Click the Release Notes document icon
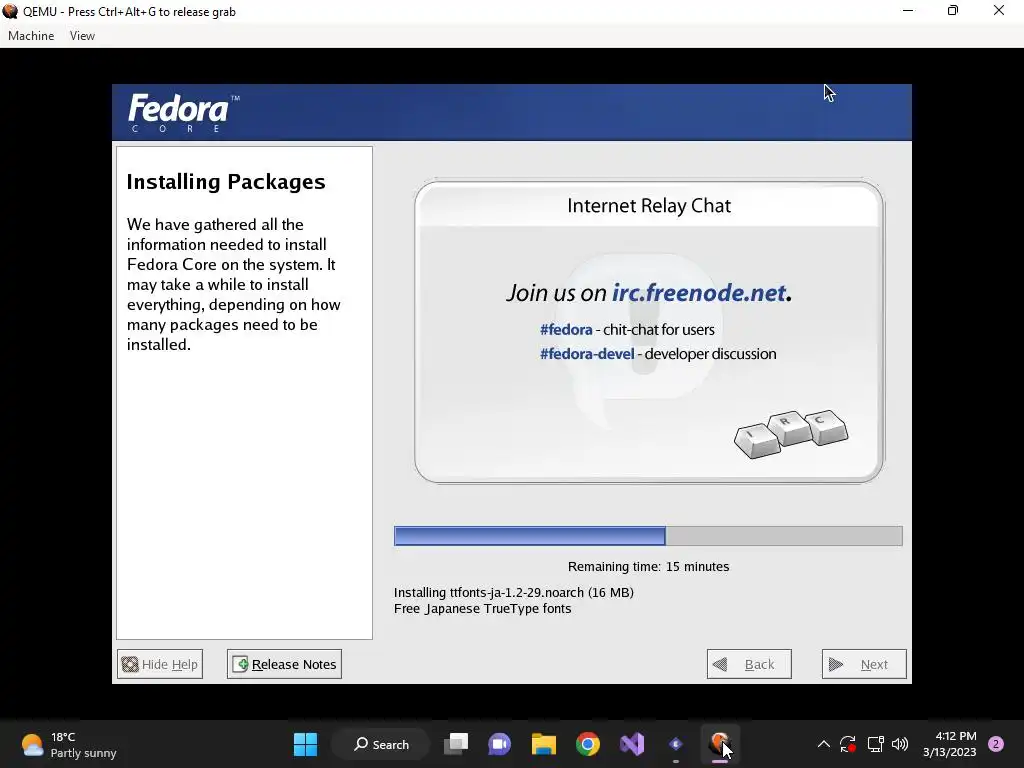 [240, 664]
